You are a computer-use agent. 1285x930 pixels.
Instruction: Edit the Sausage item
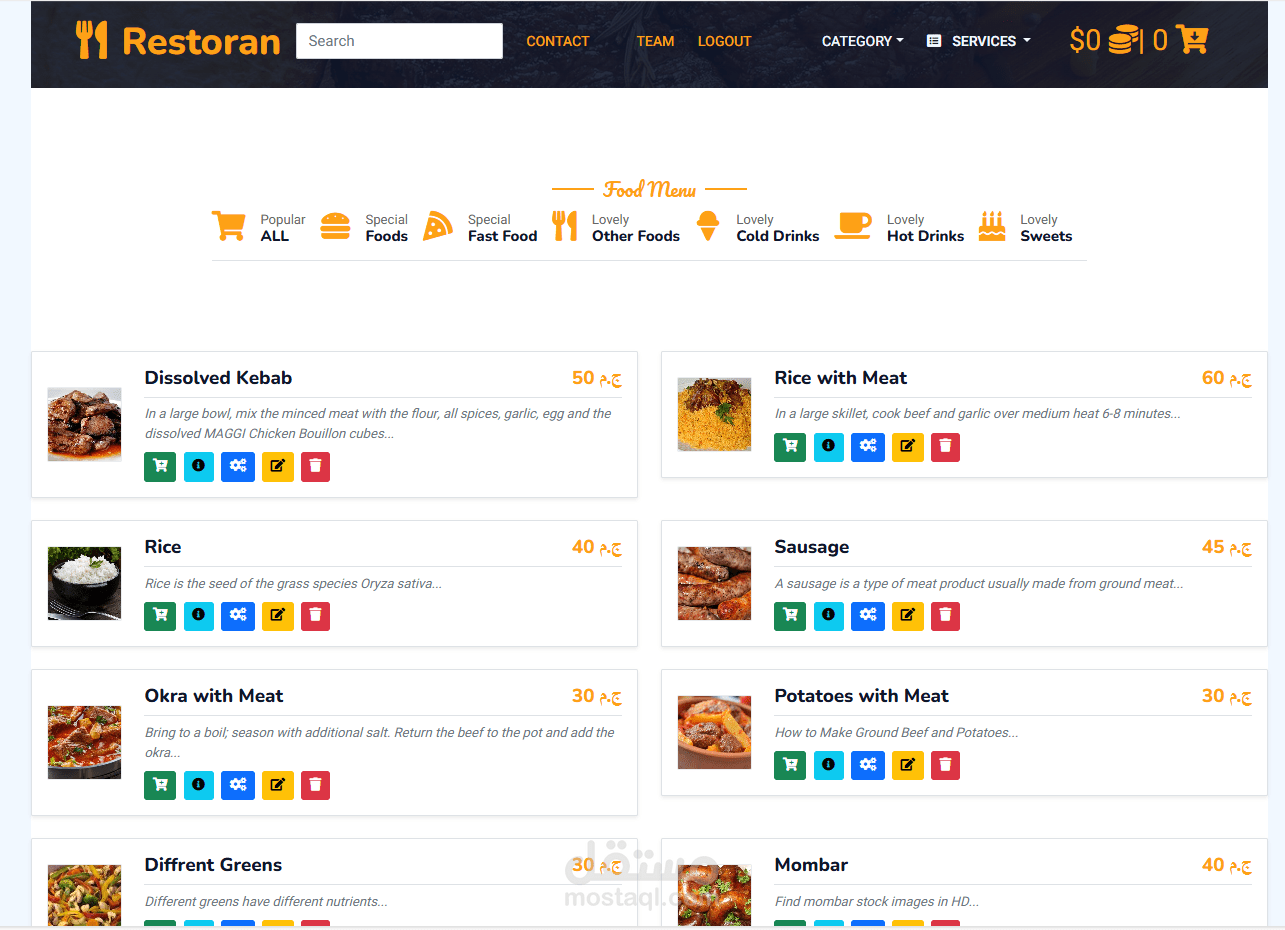(908, 616)
